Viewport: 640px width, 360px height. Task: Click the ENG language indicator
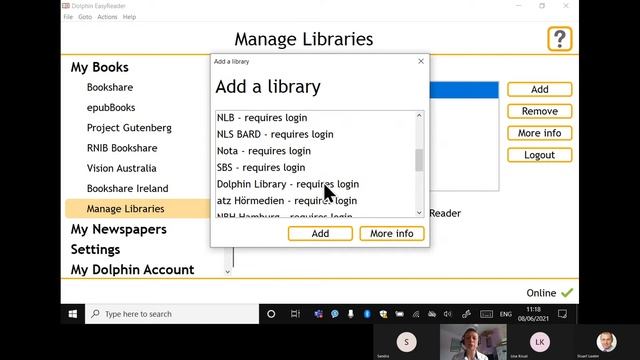(x=506, y=314)
